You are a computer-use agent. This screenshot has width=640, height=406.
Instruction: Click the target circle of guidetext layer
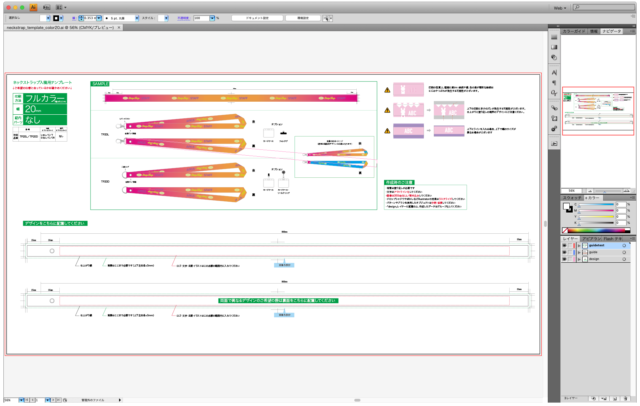(624, 246)
